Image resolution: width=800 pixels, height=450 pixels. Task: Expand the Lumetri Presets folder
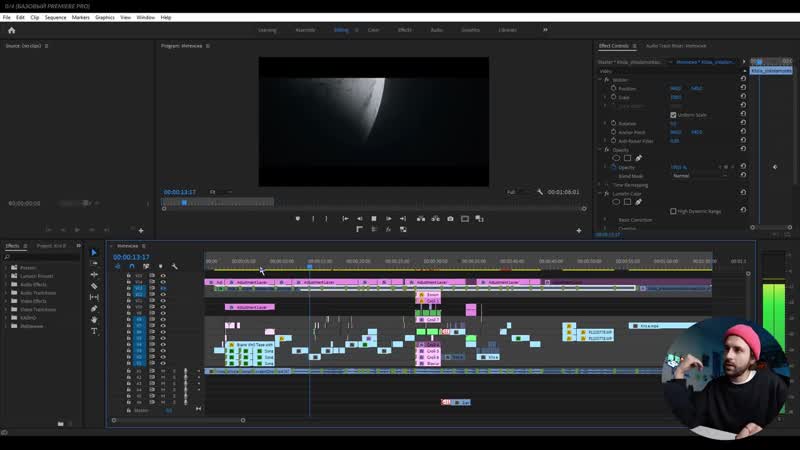[6, 276]
